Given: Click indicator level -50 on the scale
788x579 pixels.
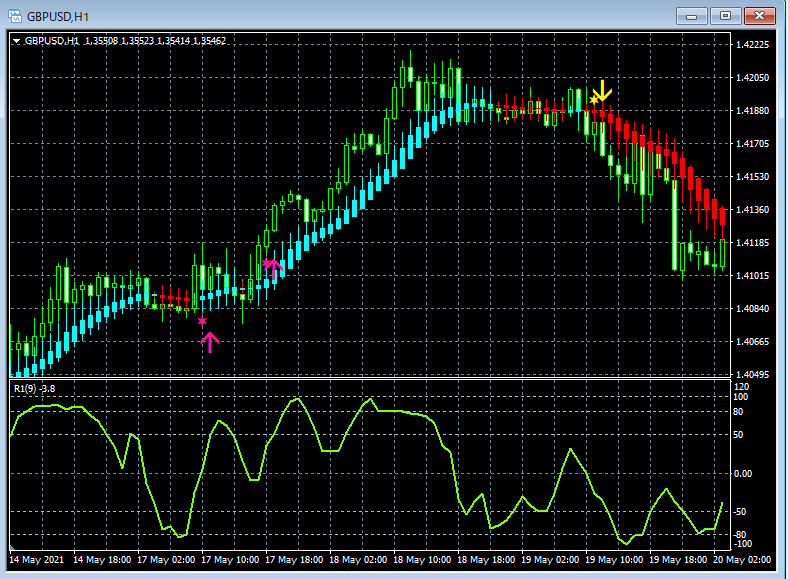Looking at the screenshot, I should pyautogui.click(x=739, y=512).
